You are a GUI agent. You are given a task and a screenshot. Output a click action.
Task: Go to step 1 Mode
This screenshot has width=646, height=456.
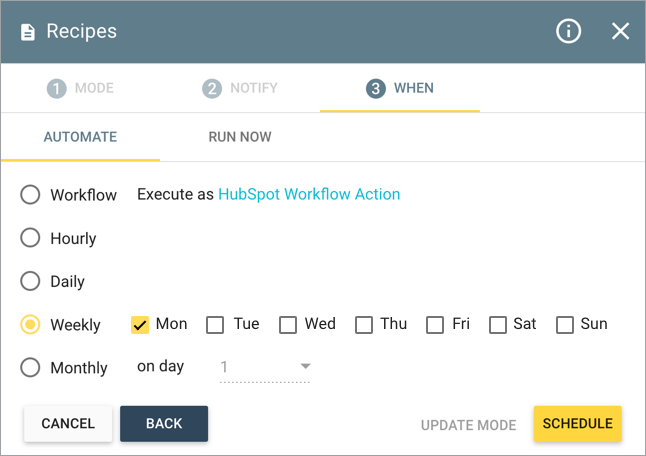tap(80, 88)
